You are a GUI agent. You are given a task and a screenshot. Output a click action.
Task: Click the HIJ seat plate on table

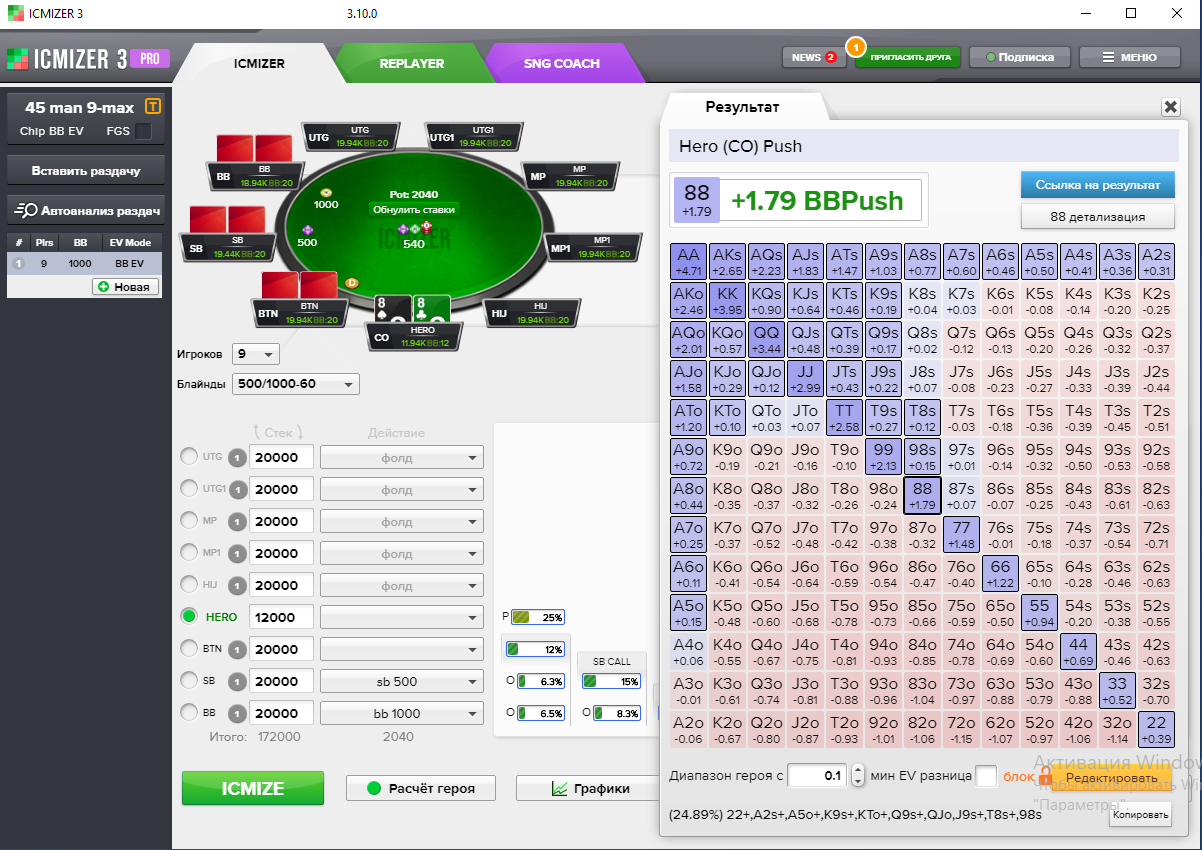point(532,313)
